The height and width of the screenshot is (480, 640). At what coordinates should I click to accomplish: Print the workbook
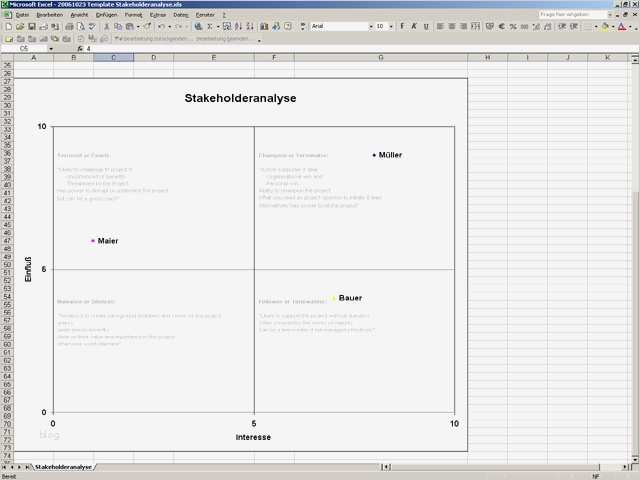(69, 27)
